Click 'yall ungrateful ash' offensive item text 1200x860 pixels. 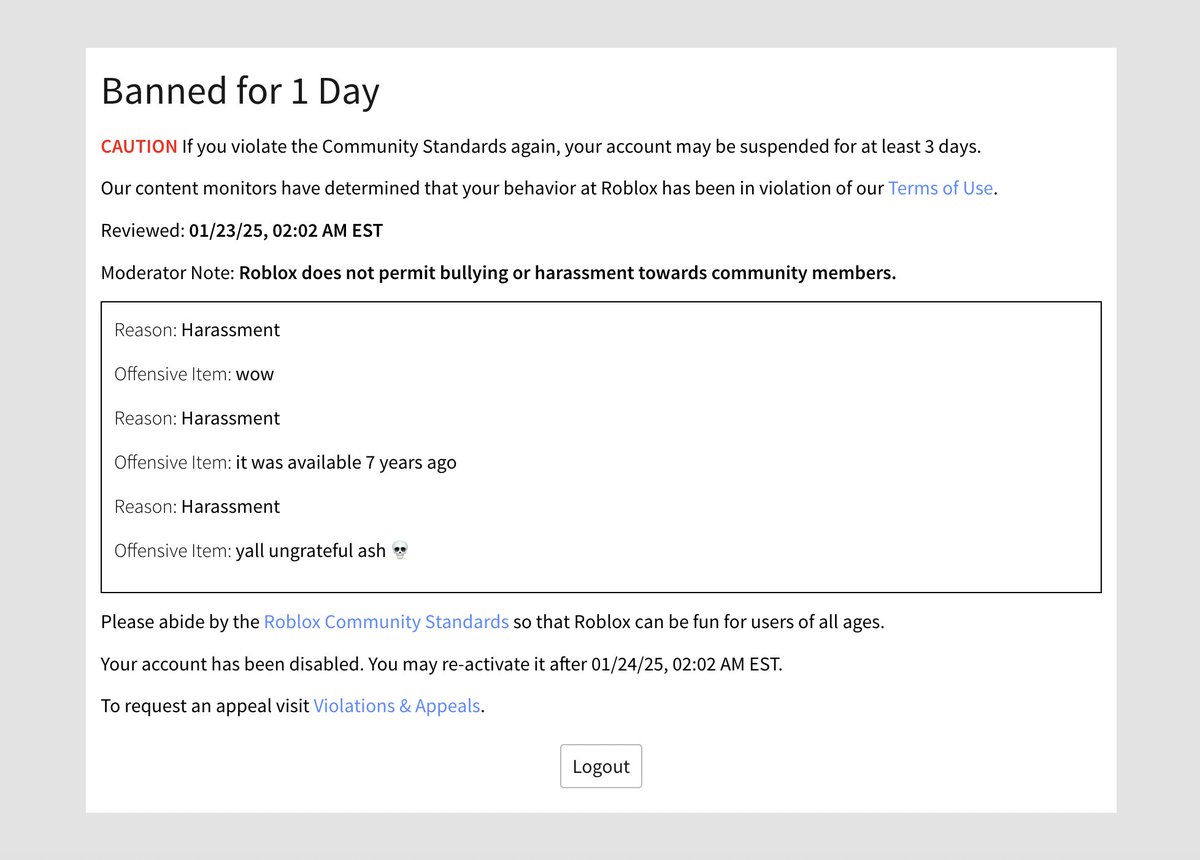(311, 551)
